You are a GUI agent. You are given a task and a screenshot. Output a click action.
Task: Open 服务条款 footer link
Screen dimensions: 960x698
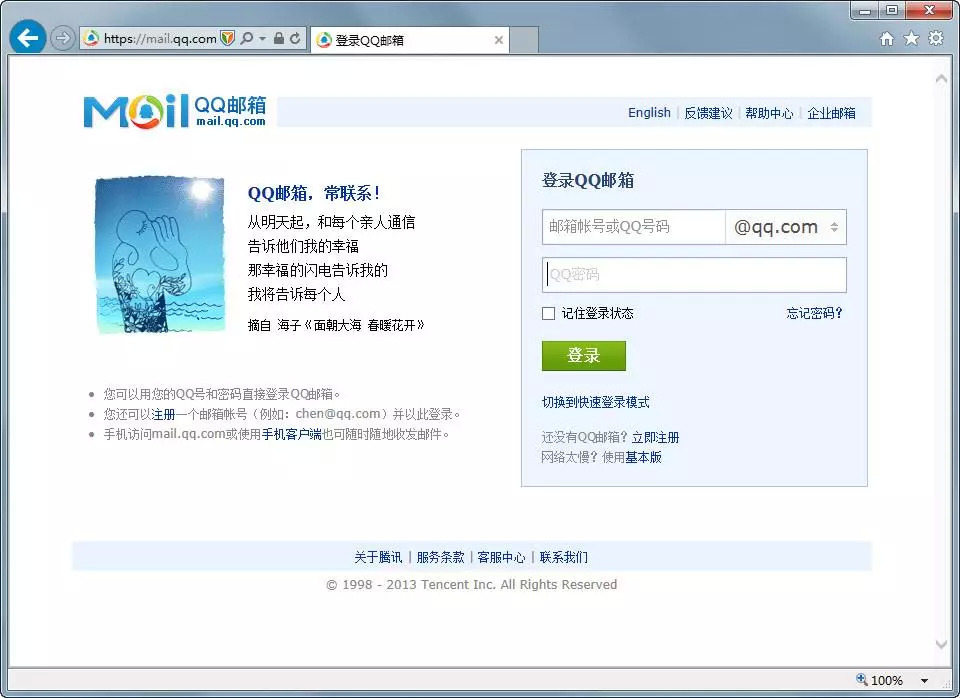[440, 557]
